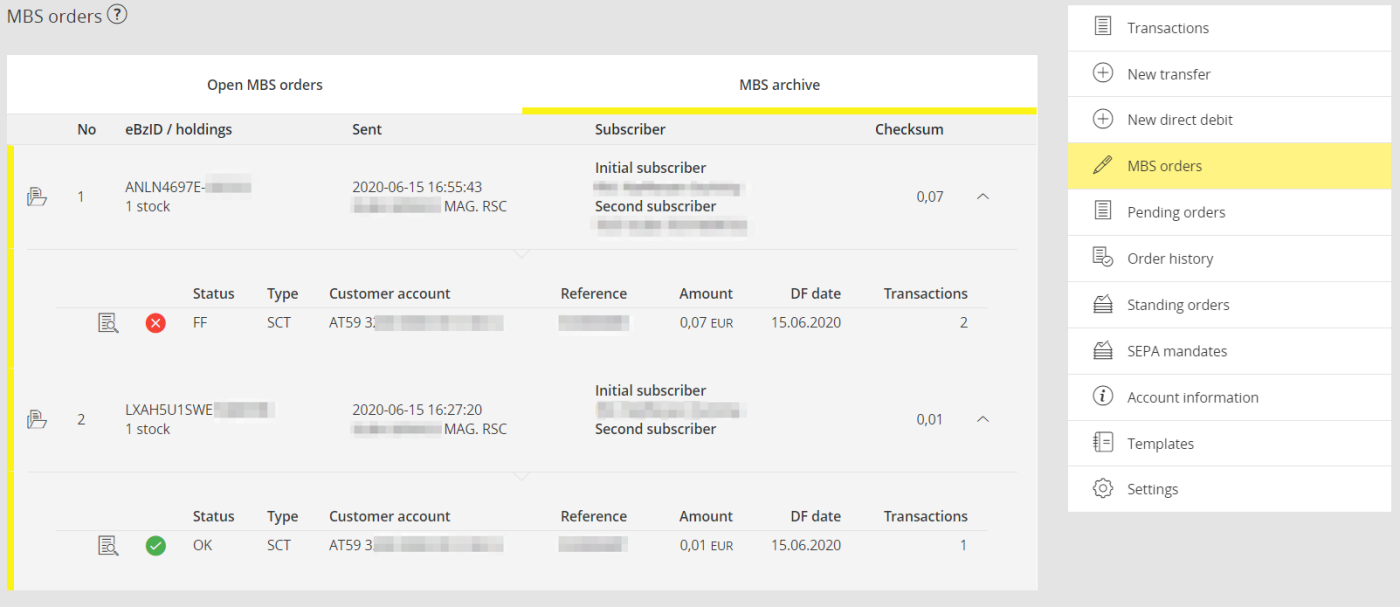Viewport: 1400px width, 607px height.
Task: Open folder icon for order number 1
Action: [x=37, y=197]
